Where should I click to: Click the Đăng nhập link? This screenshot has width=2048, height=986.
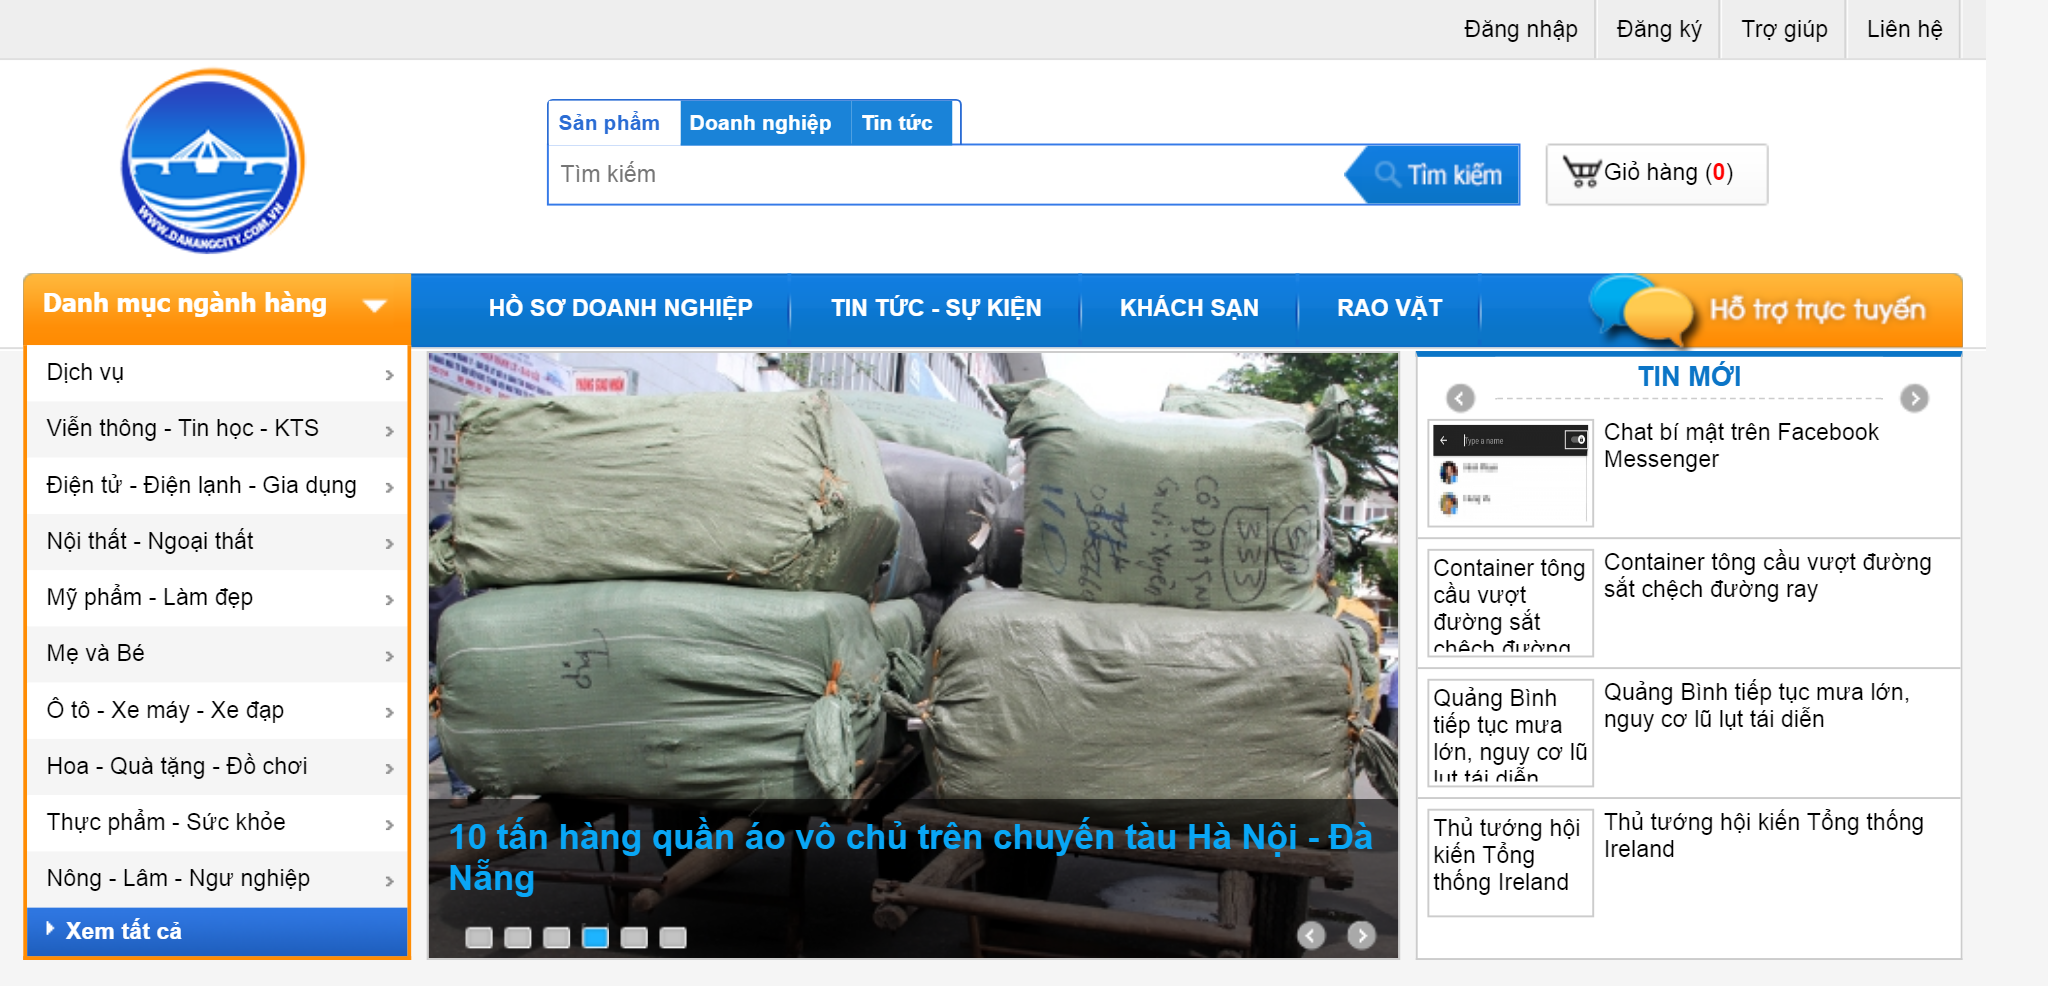pos(1521,29)
